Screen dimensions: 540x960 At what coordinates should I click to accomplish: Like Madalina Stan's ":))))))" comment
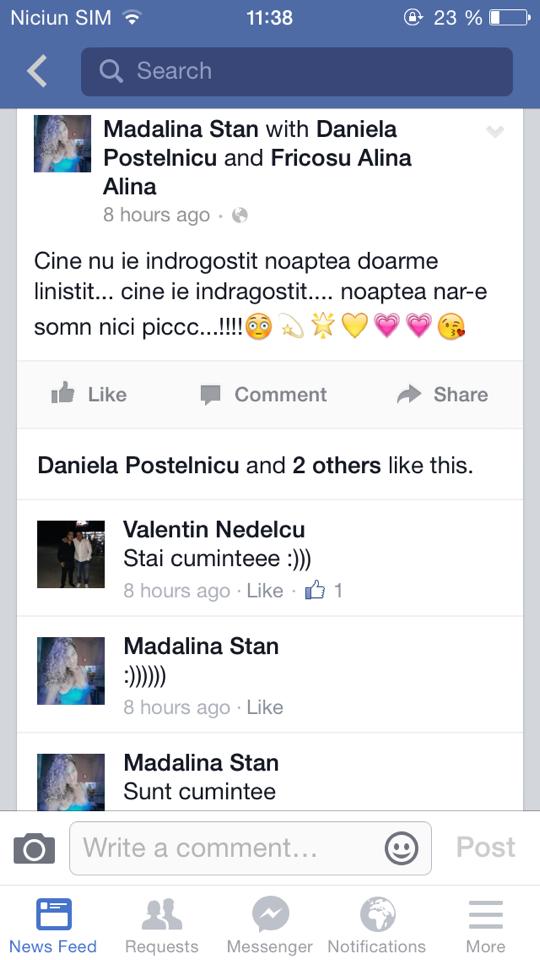(264, 707)
